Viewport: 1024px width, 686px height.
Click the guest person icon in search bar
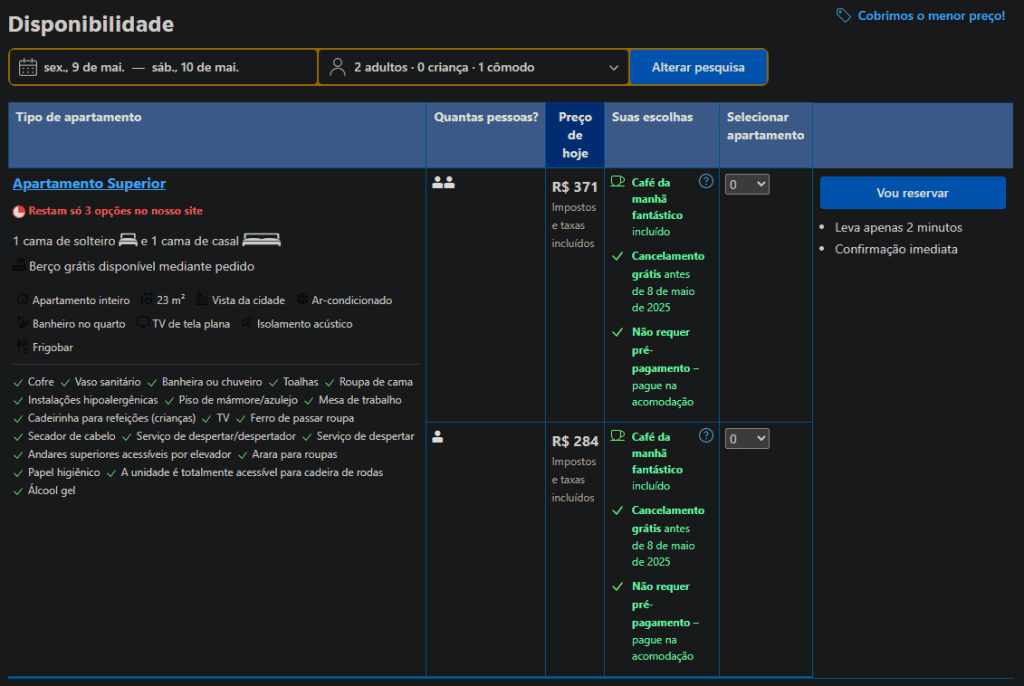(x=337, y=68)
